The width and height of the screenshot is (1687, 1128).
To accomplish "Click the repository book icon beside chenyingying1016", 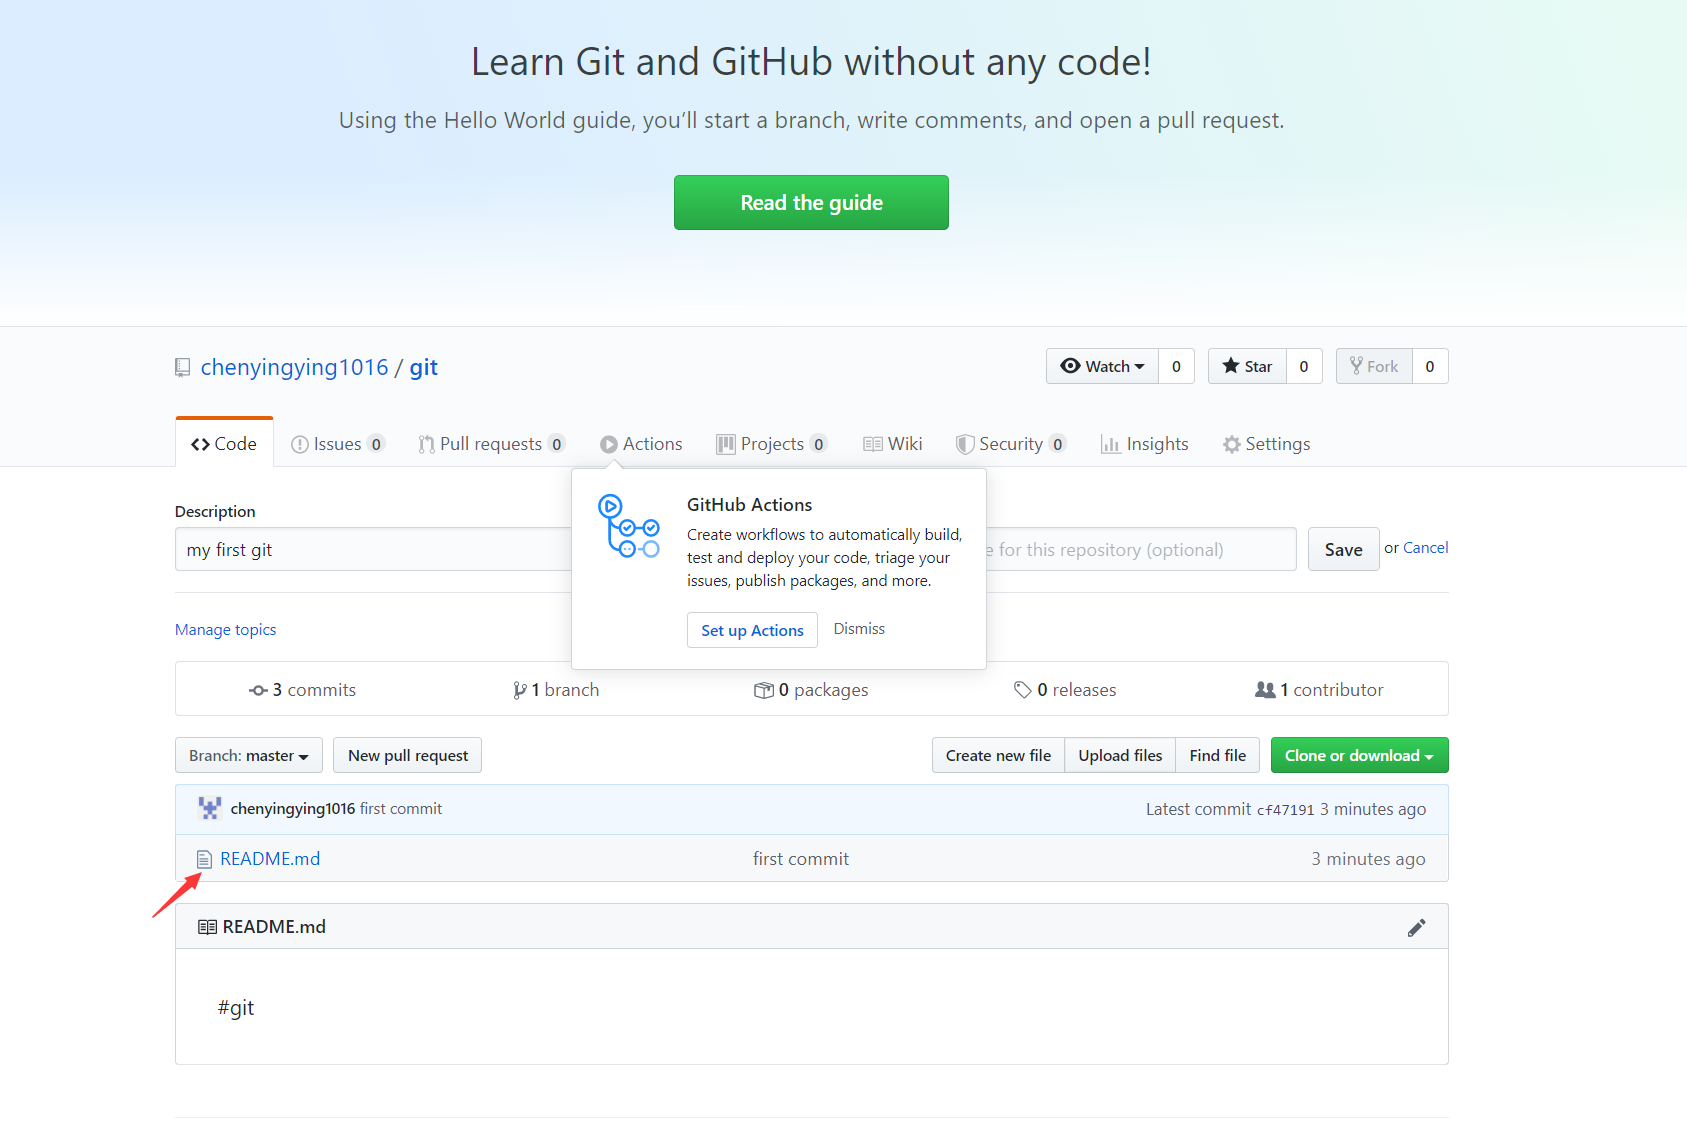I will tap(182, 367).
